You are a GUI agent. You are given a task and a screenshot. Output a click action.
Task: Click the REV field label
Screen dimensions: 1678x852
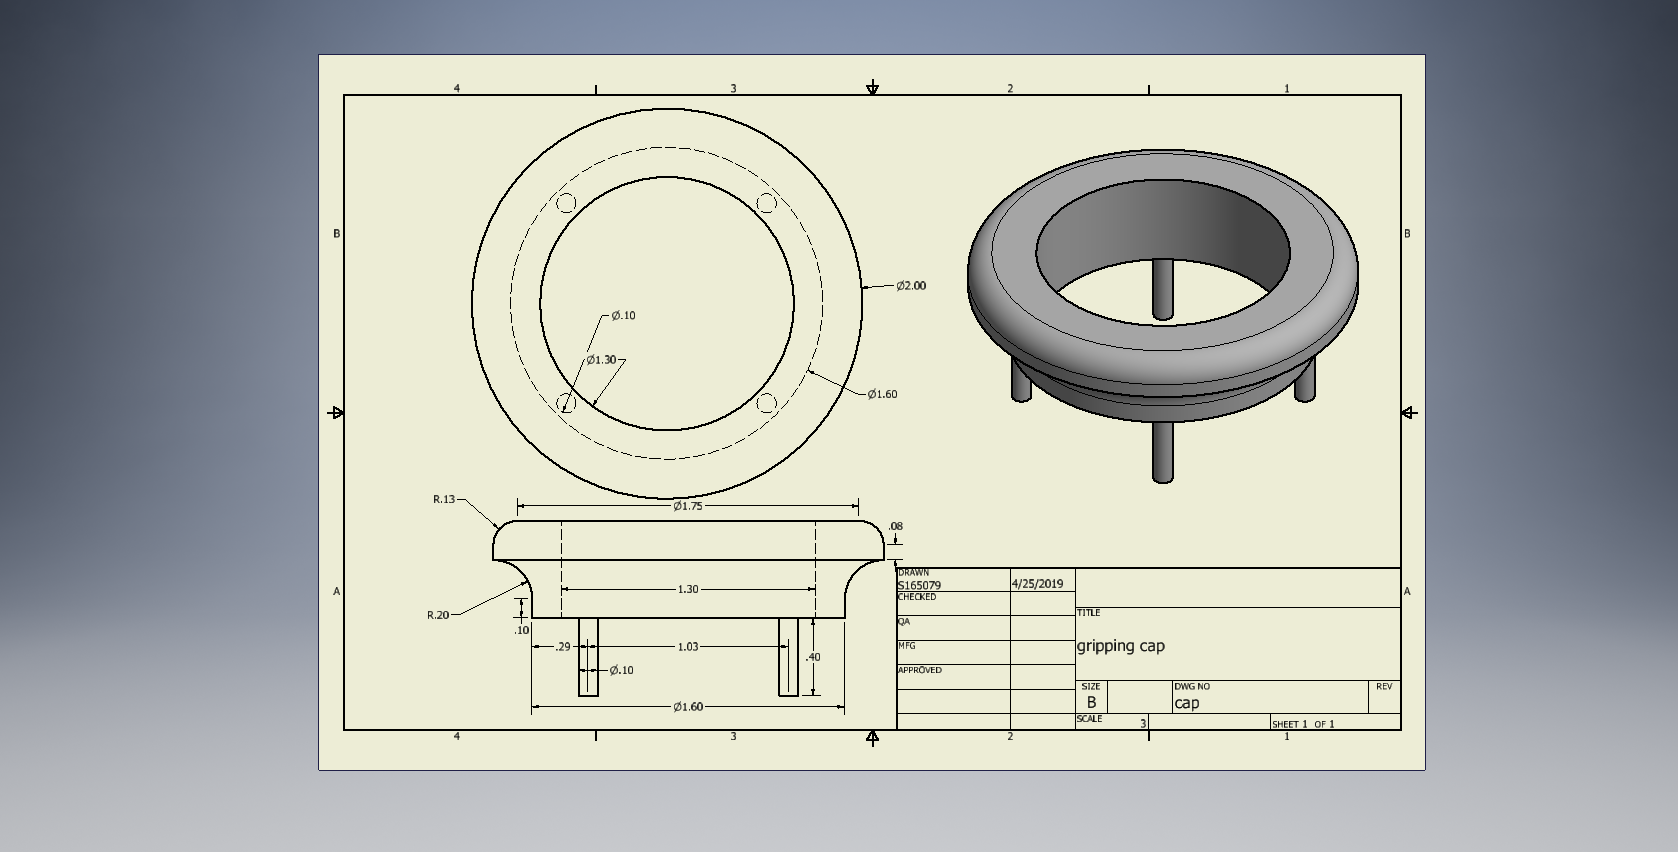pyautogui.click(x=1384, y=687)
